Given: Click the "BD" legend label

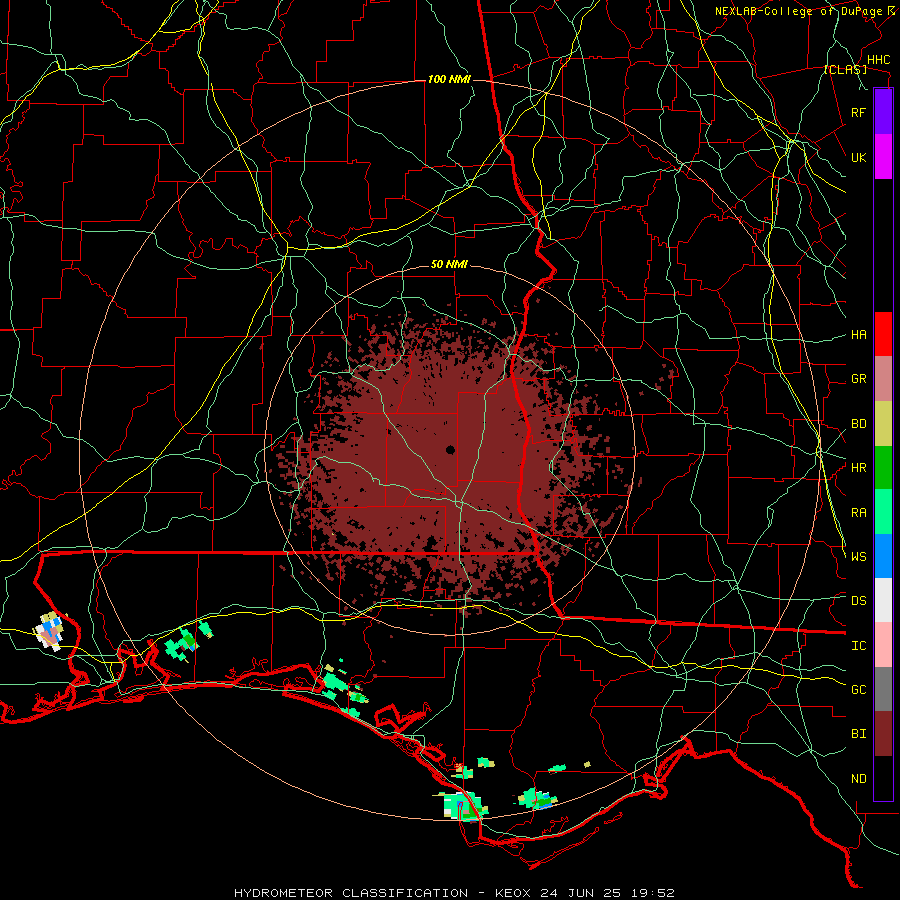Looking at the screenshot, I should [859, 424].
